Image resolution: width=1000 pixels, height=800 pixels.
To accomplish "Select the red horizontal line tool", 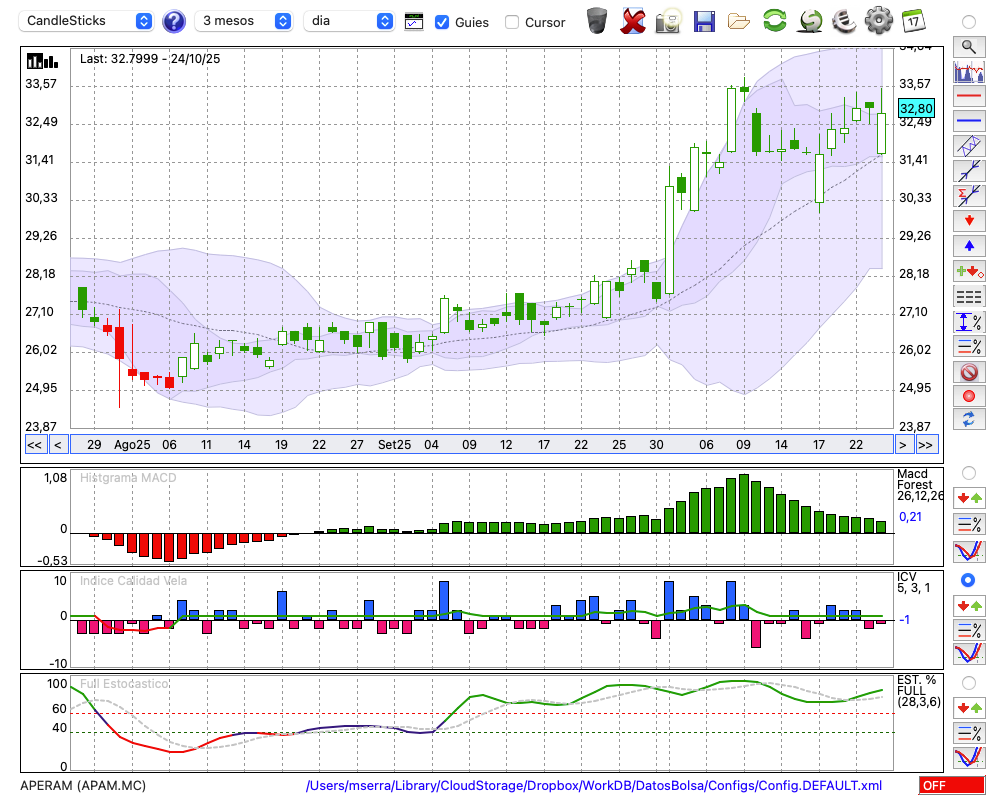I will (968, 96).
